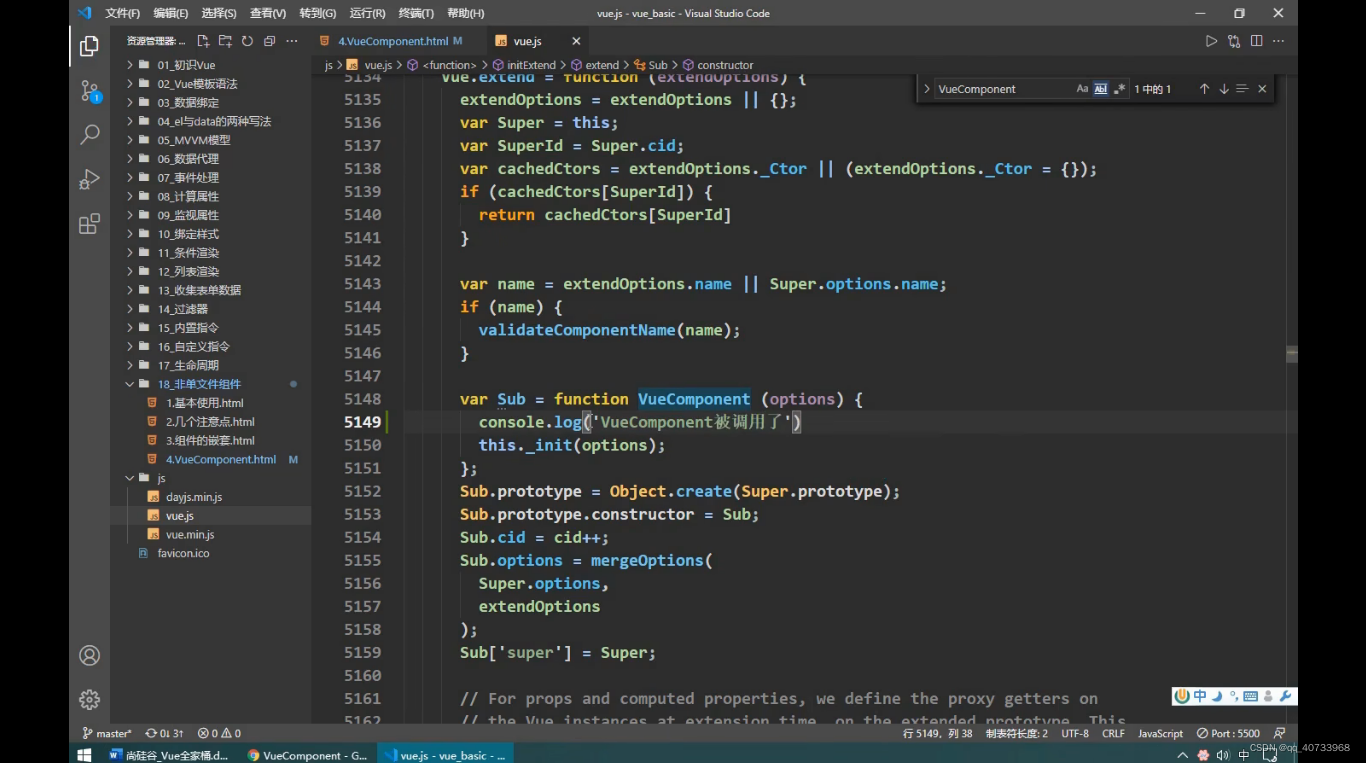Open Windows Start menu
This screenshot has width=1366, height=763.
[x=84, y=755]
